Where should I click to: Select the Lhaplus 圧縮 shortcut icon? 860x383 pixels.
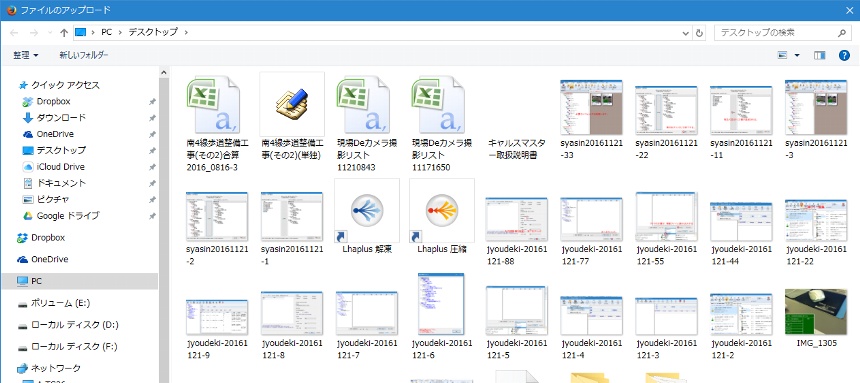pos(442,211)
